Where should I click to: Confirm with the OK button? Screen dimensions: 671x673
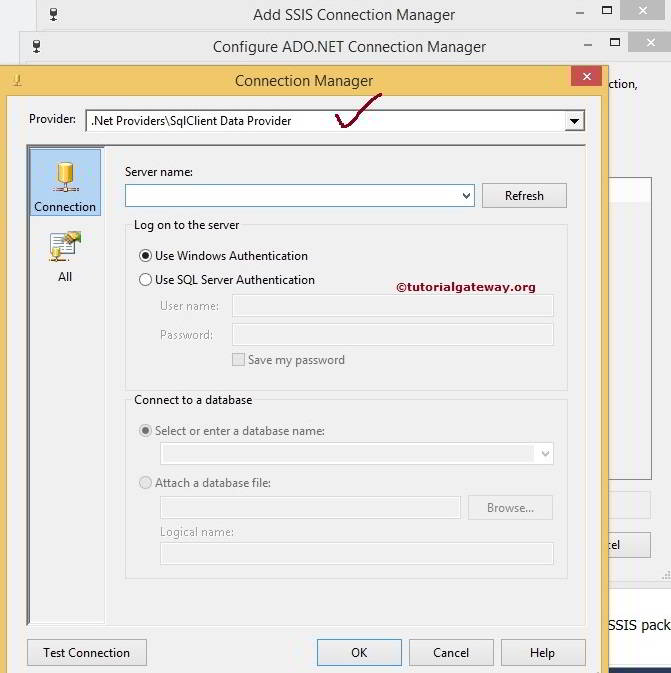point(359,652)
